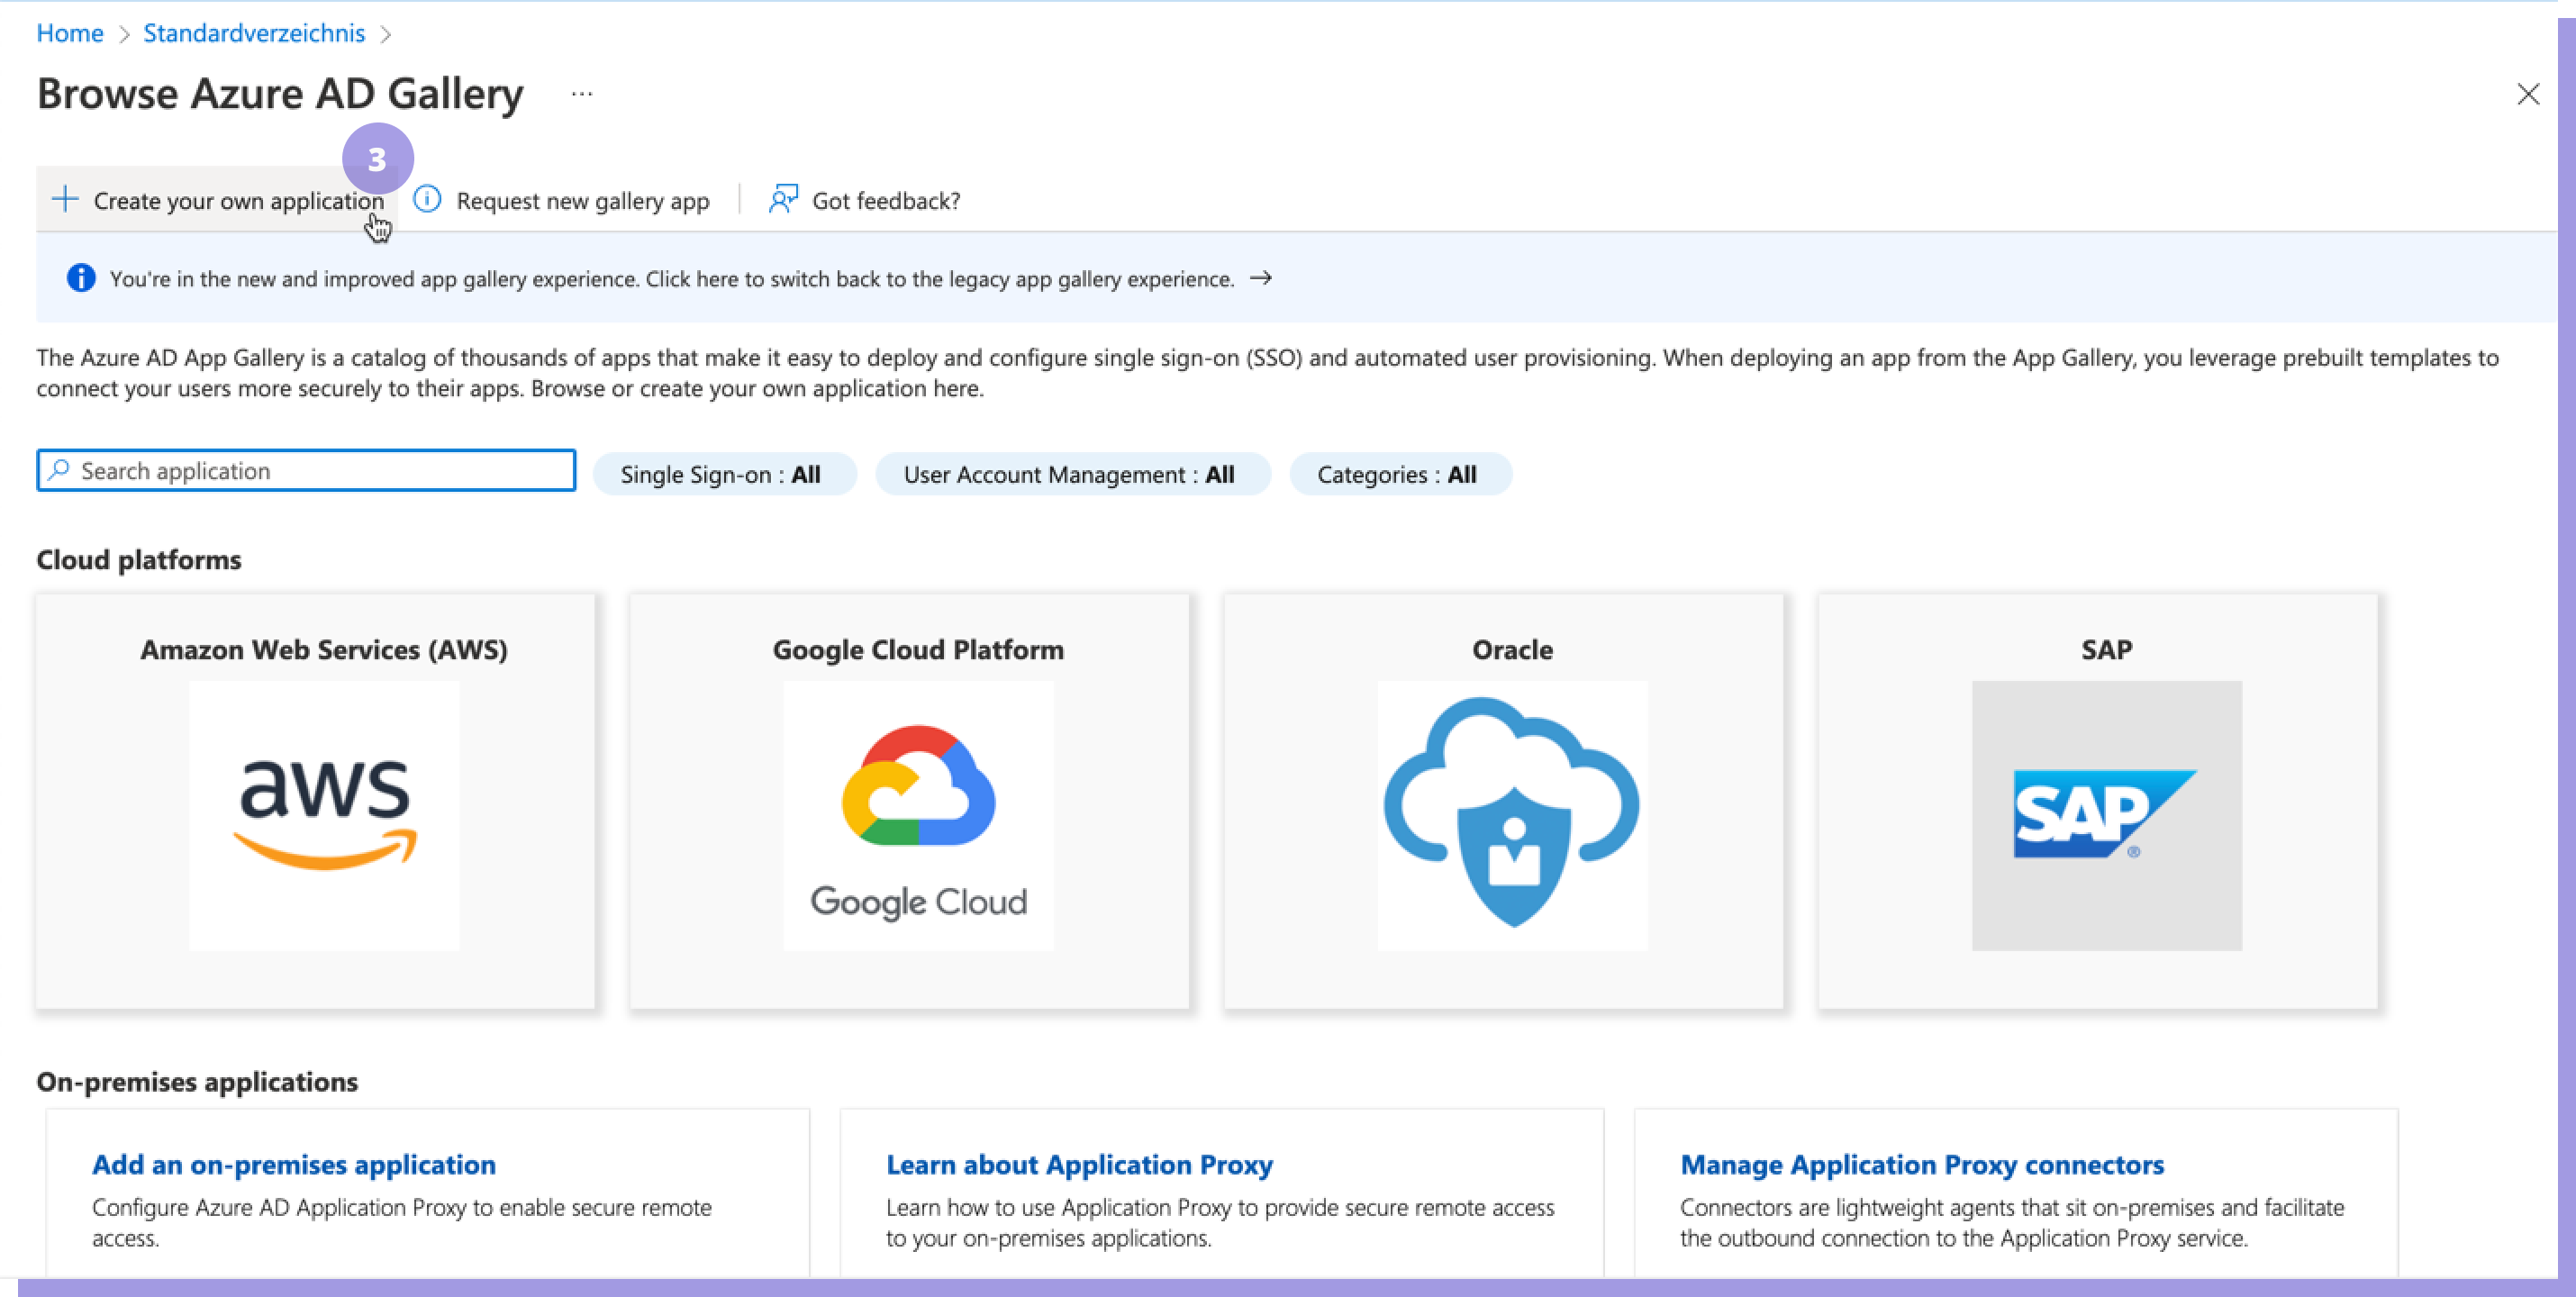Click the info icon beside Request new gallery app
2576x1297 pixels.
tap(427, 199)
